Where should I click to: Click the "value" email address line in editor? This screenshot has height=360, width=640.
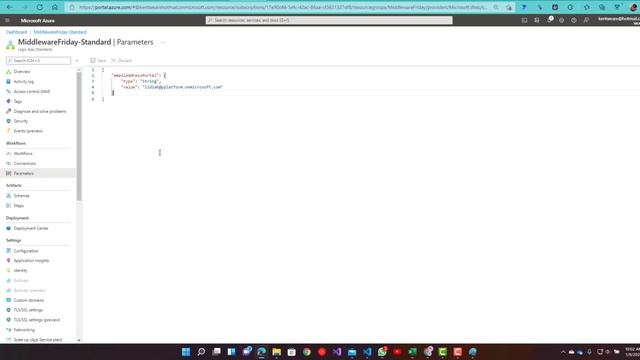click(x=172, y=87)
